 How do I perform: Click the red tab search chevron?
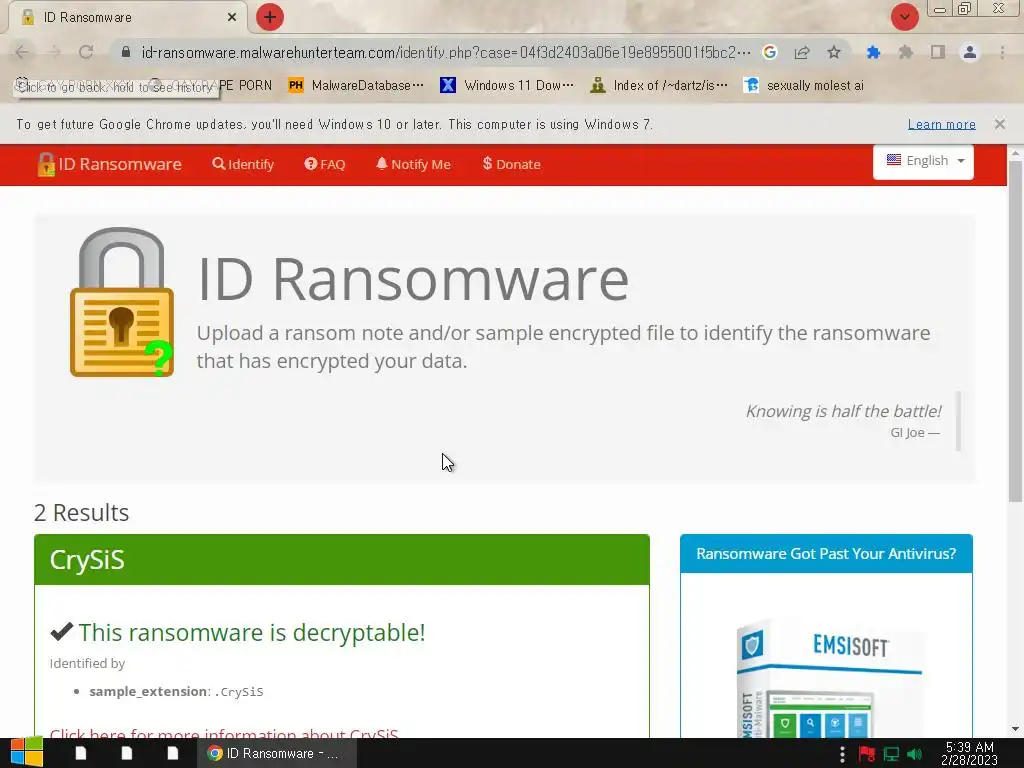[904, 17]
